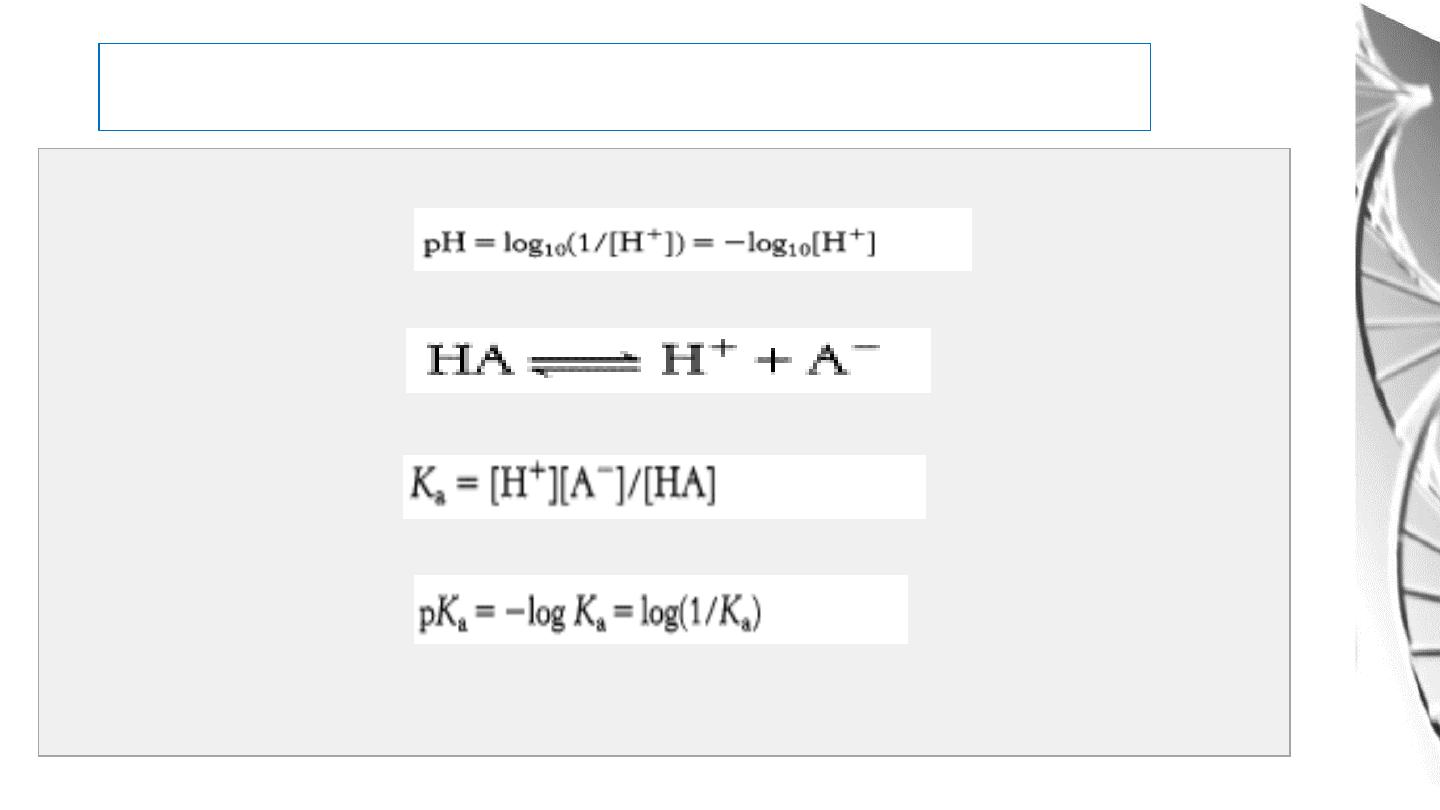This screenshot has width=1440, height=810.
Task: Click the Ka symbol starting the third equation
Action: [x=421, y=487]
